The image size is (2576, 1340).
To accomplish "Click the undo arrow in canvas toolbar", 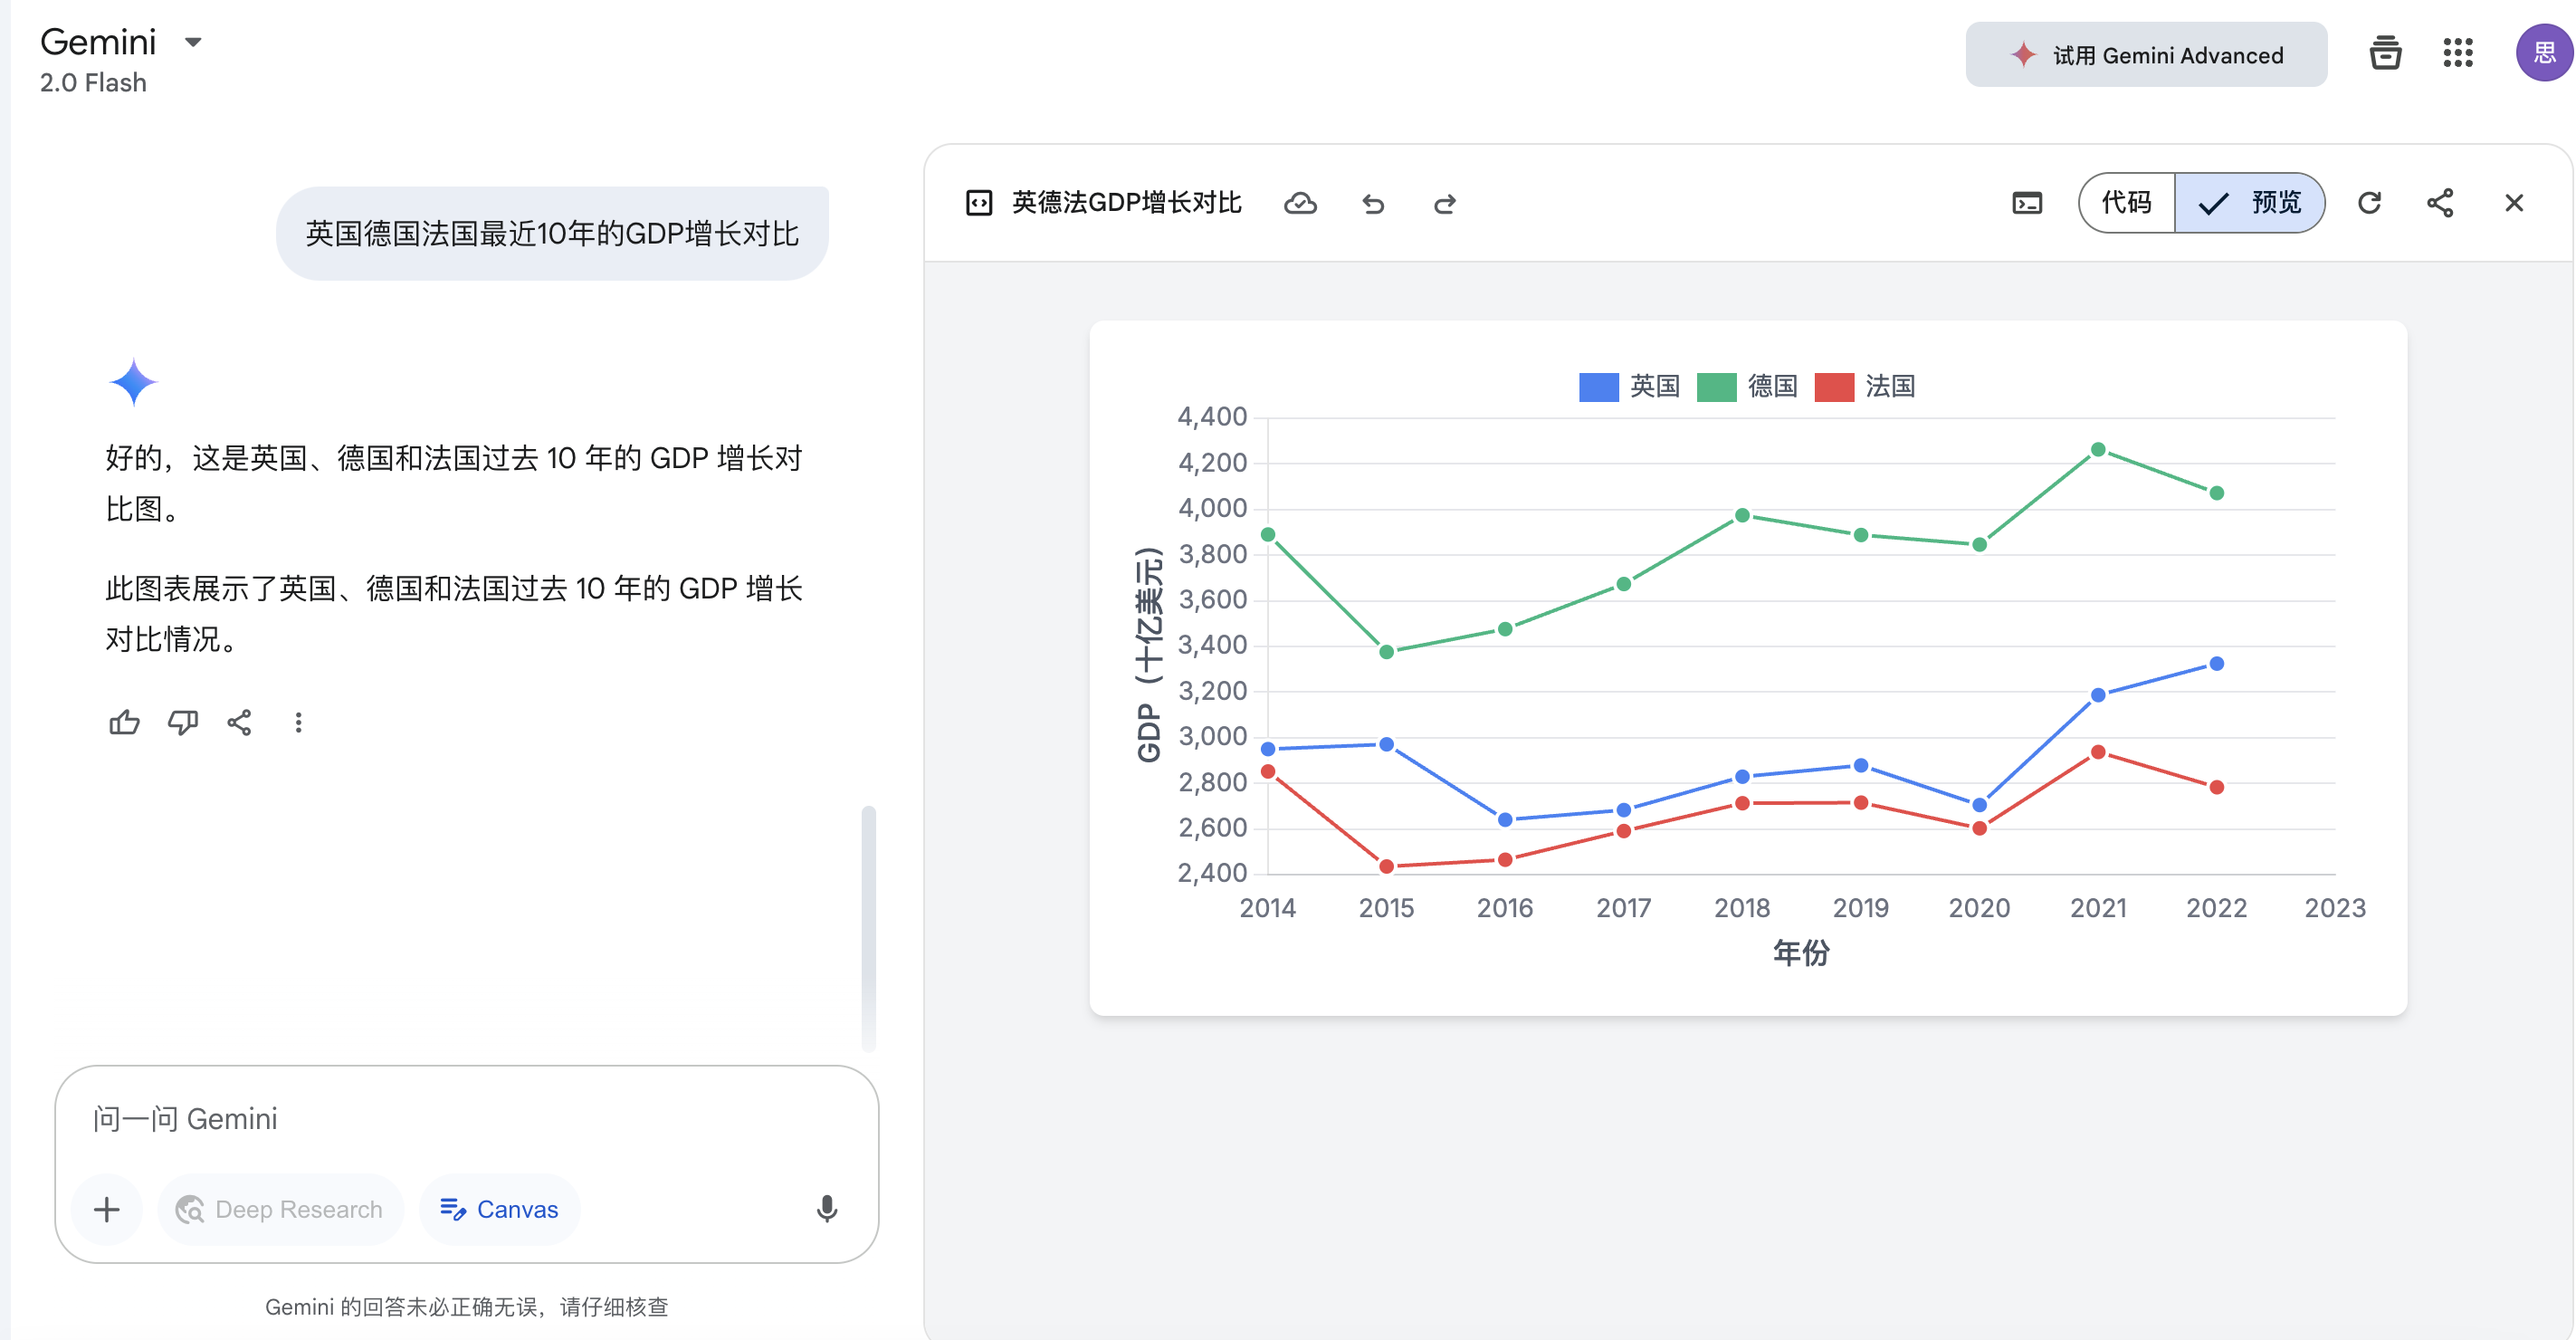I will 1373,204.
